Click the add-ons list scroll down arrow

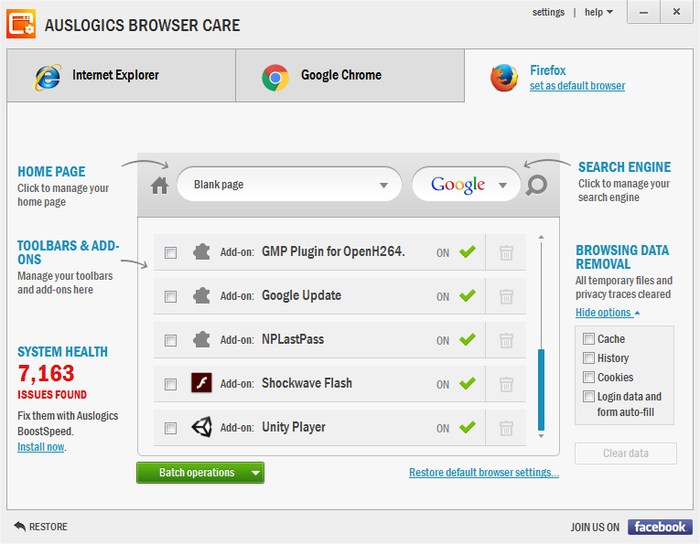[541, 436]
